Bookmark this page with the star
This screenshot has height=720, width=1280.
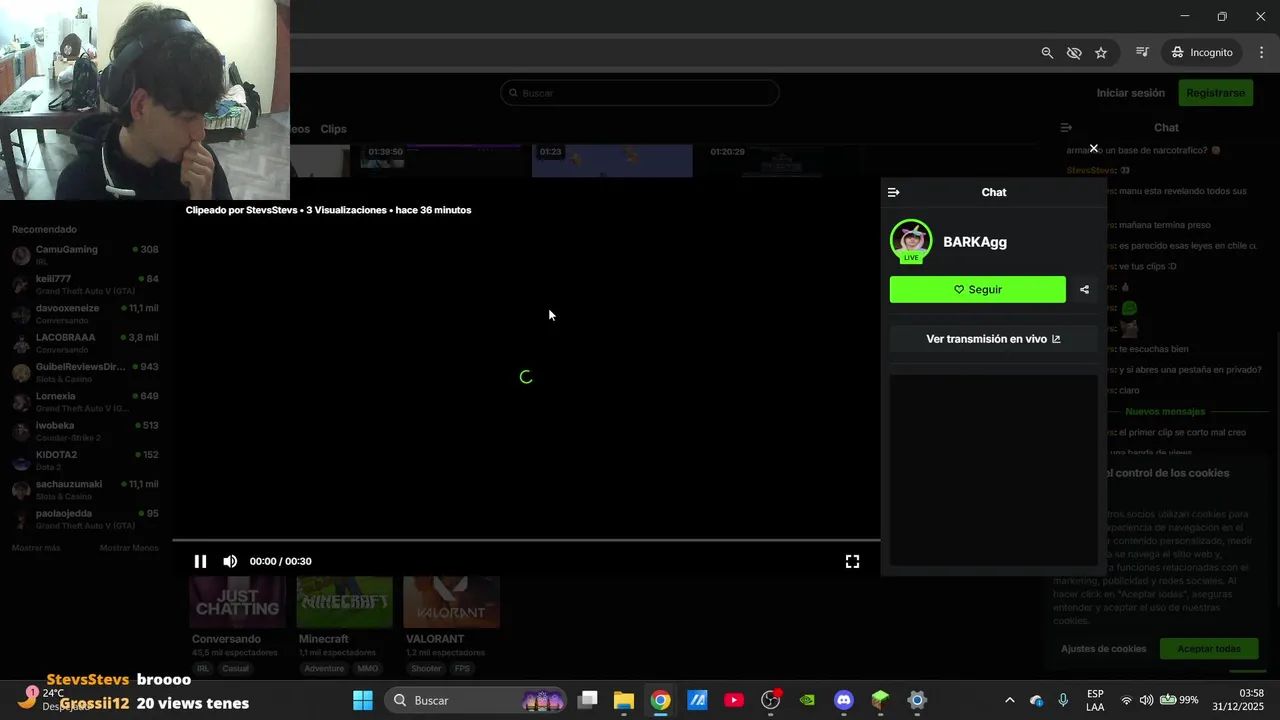coord(1101,52)
